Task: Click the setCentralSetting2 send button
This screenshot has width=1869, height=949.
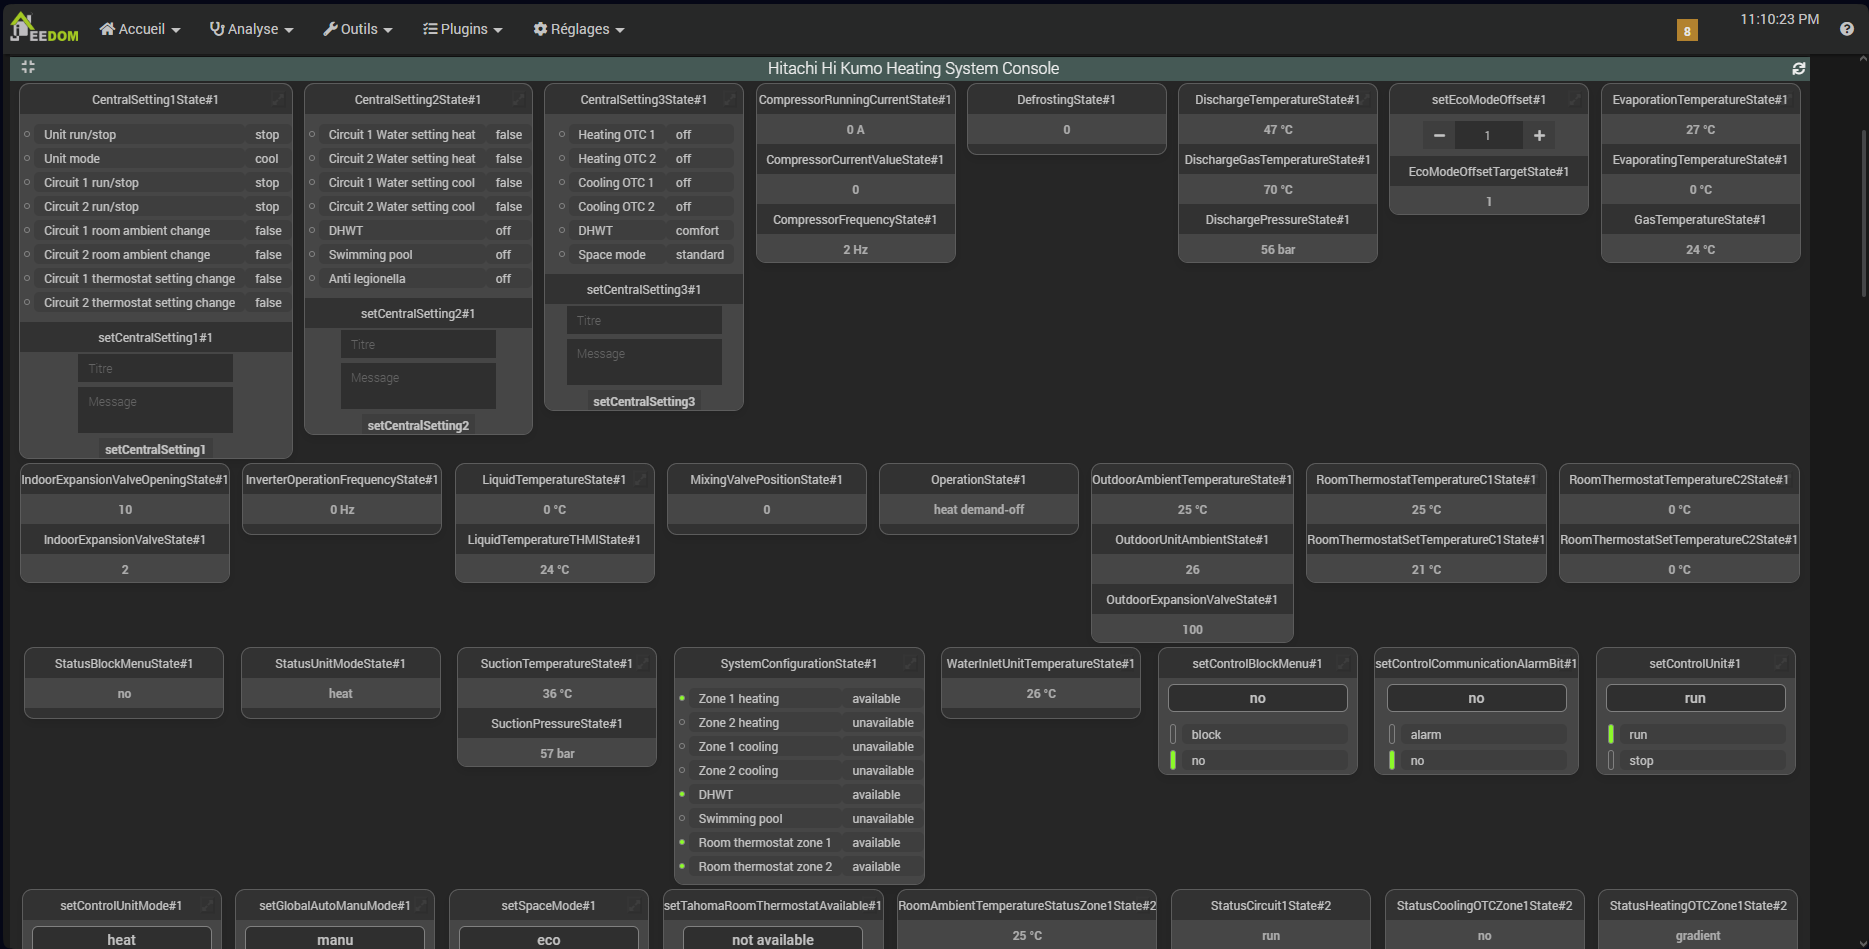Action: click(x=418, y=425)
